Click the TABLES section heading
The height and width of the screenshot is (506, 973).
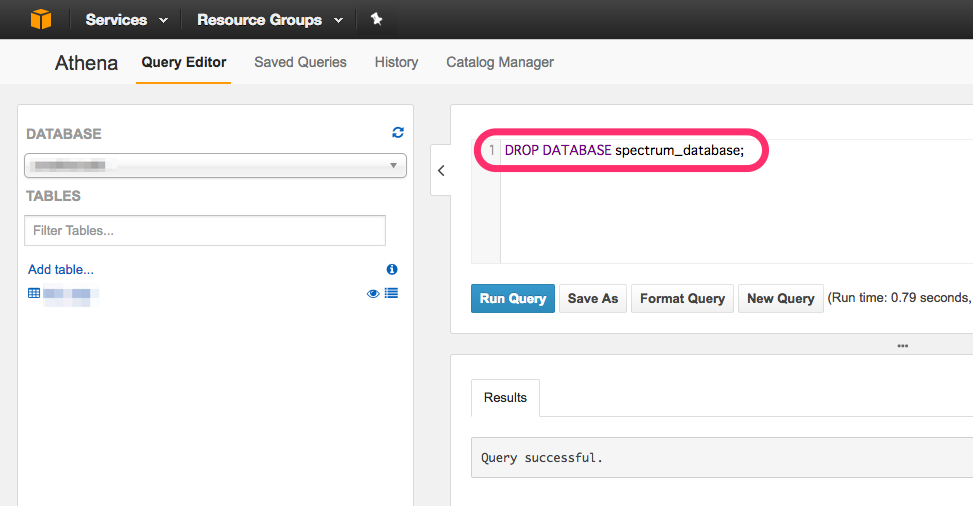53,196
